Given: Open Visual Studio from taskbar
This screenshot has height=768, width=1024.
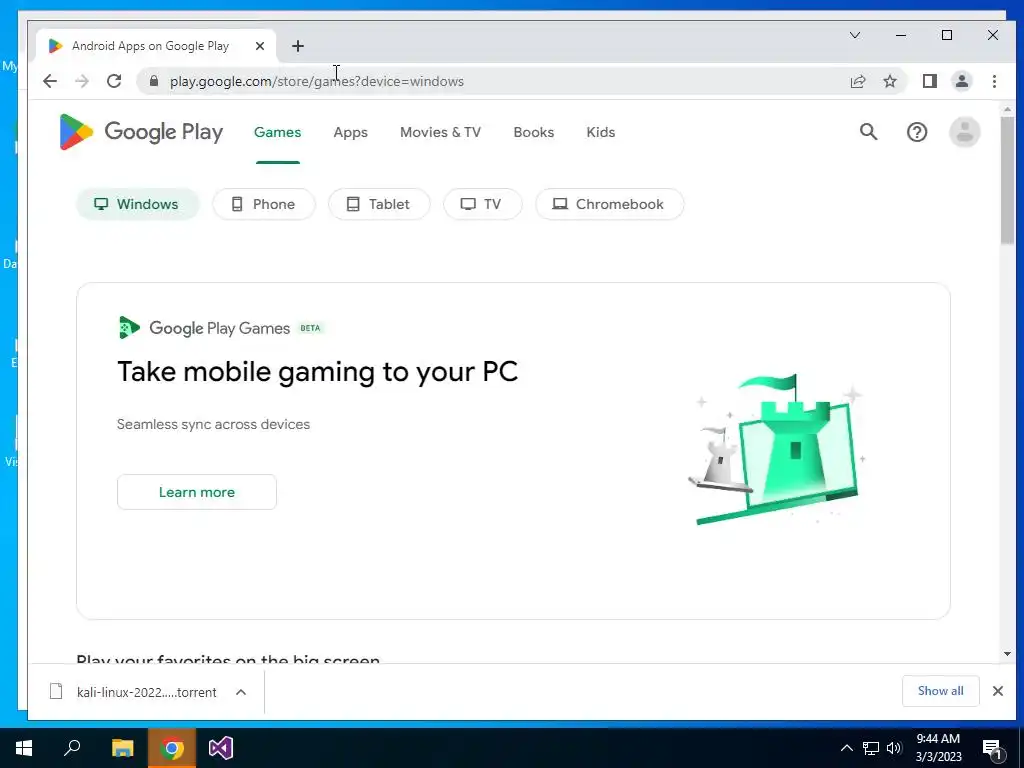Looking at the screenshot, I should click(x=221, y=748).
